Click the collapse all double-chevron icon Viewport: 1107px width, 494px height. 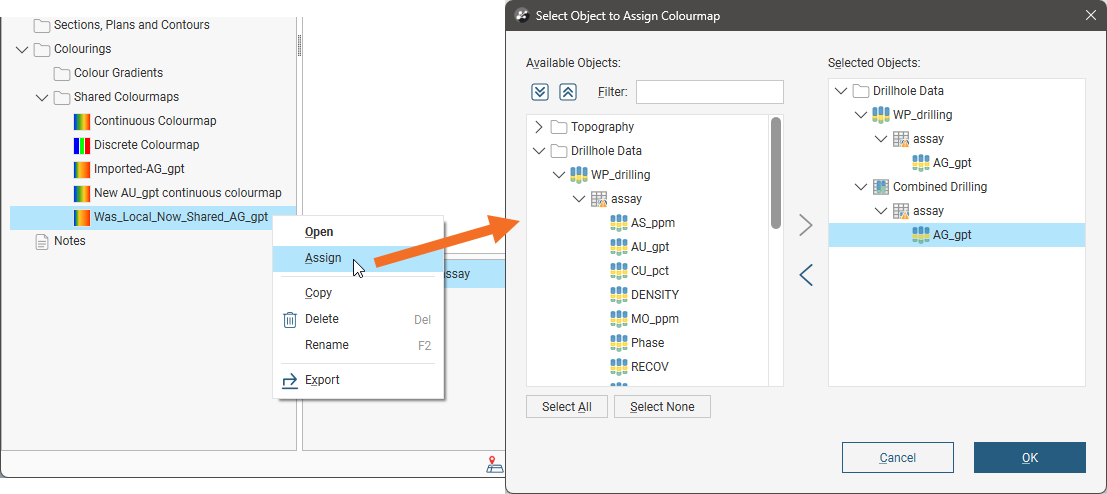coord(568,92)
